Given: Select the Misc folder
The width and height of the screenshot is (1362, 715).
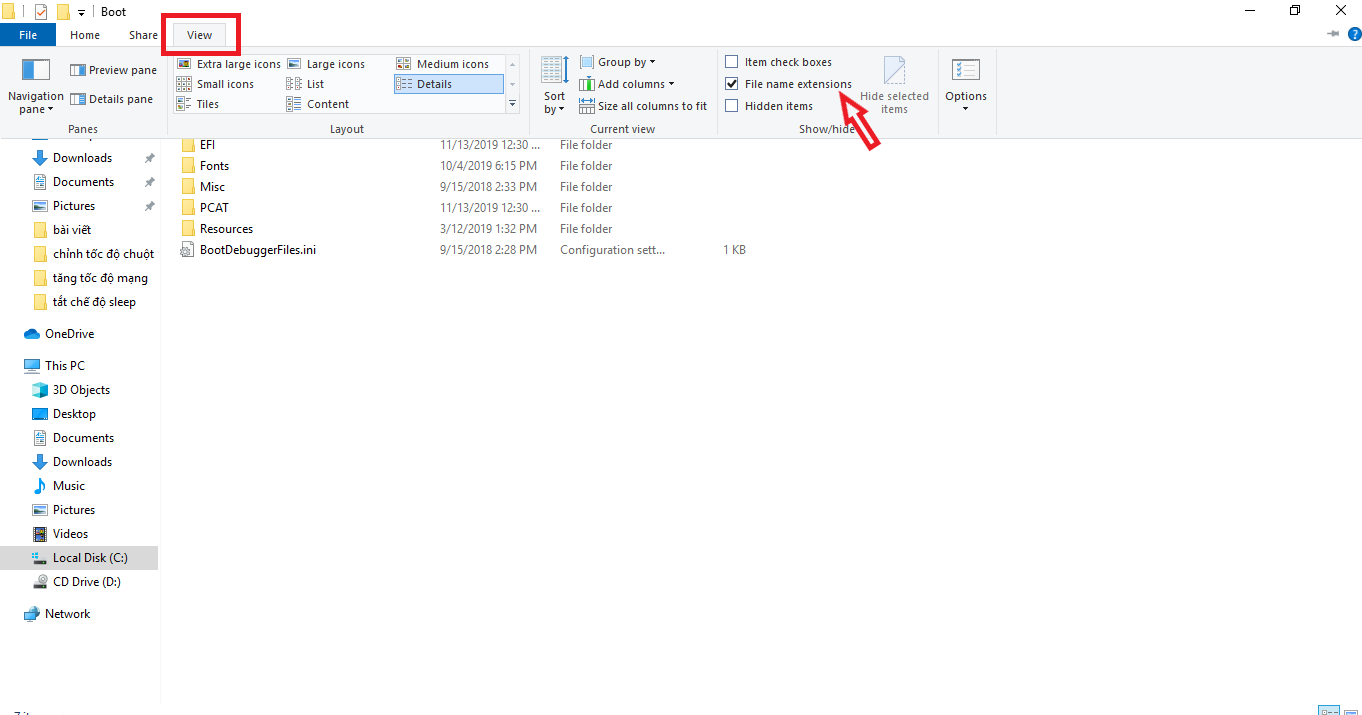Looking at the screenshot, I should coord(212,187).
